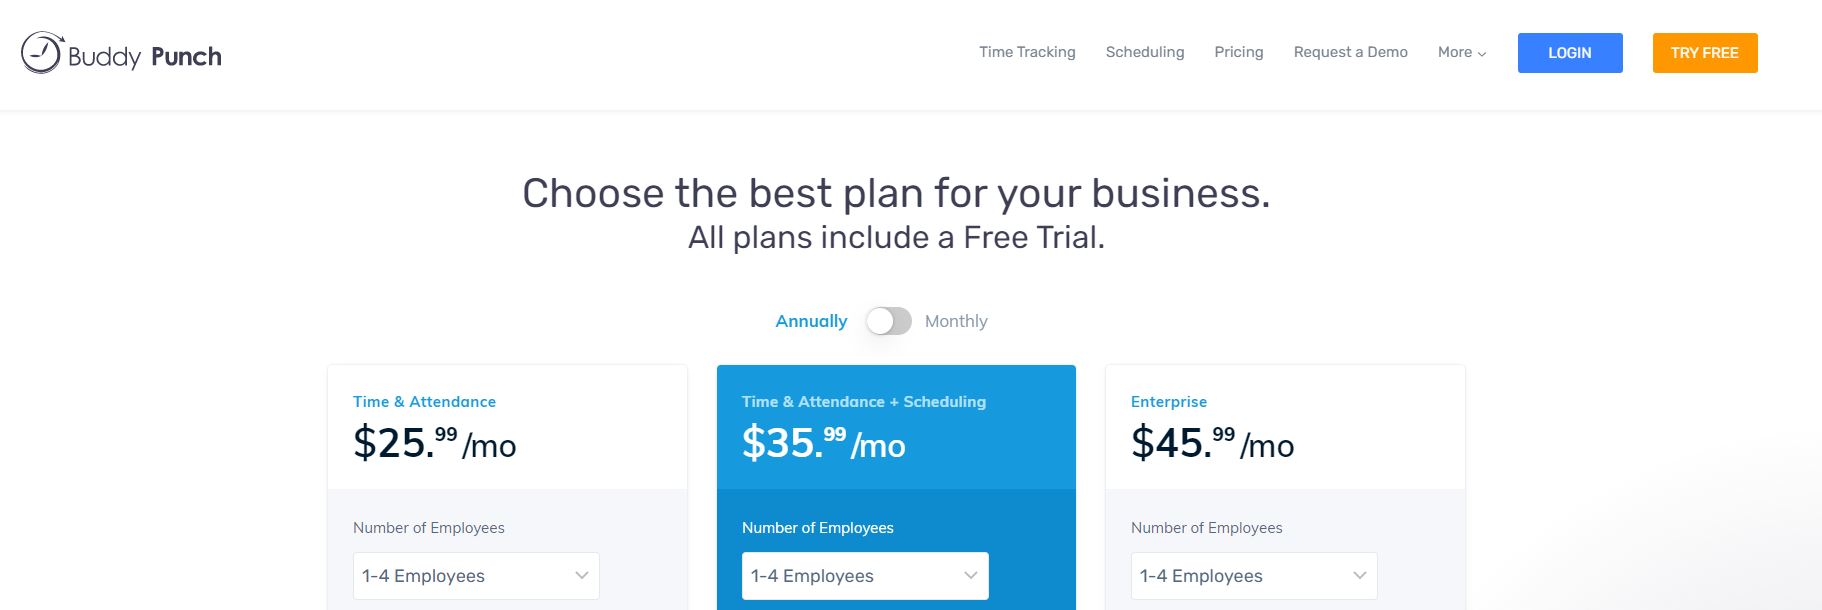This screenshot has width=1822, height=610.
Task: Open the Time Tracking menu item
Action: click(1027, 52)
